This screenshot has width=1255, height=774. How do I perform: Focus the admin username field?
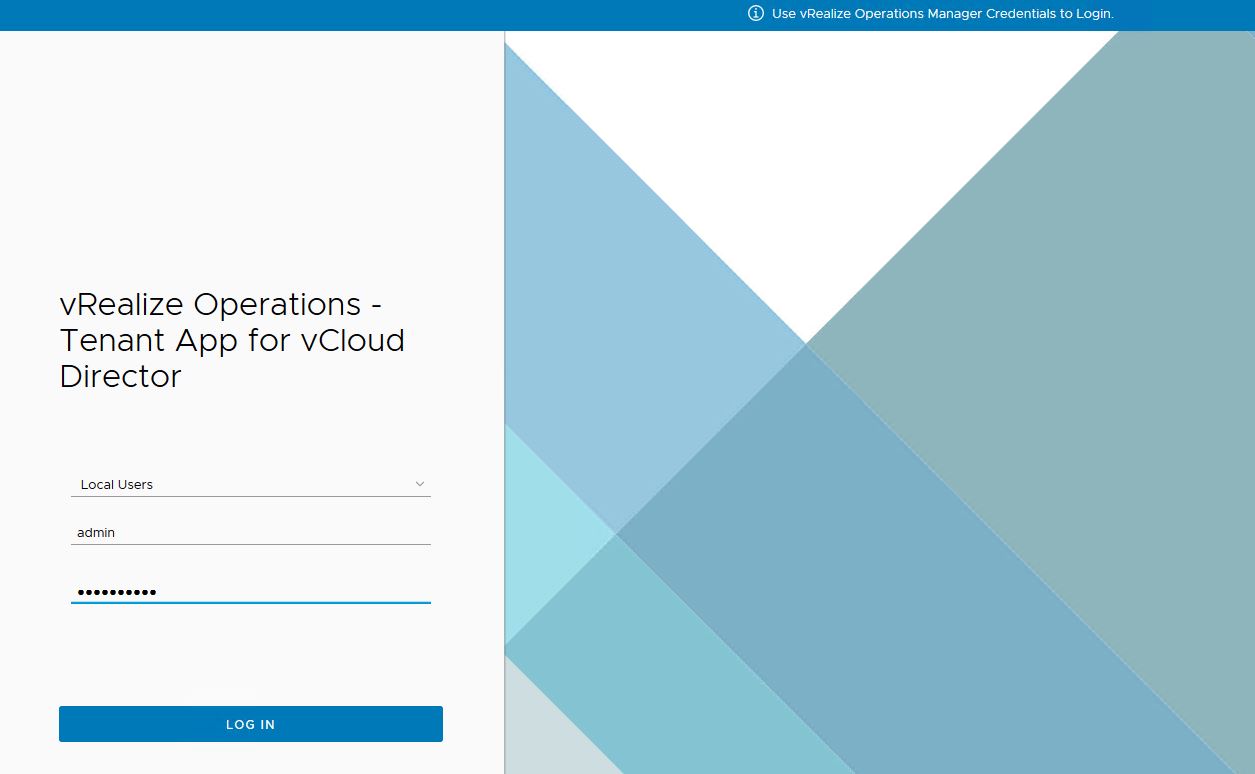point(251,533)
